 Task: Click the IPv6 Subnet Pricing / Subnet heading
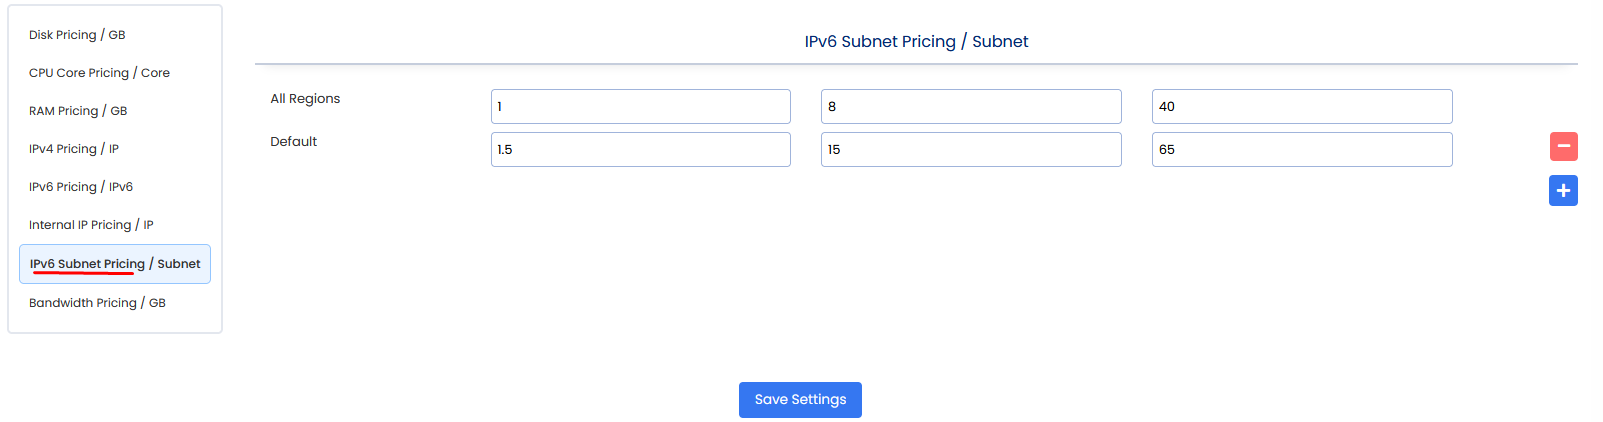pos(916,42)
